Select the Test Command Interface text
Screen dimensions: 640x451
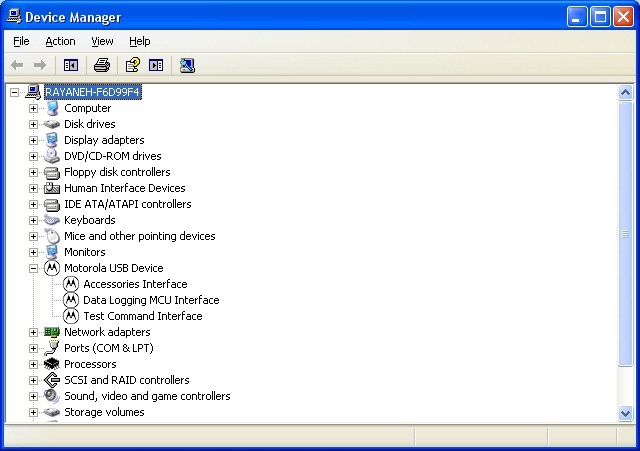point(143,316)
